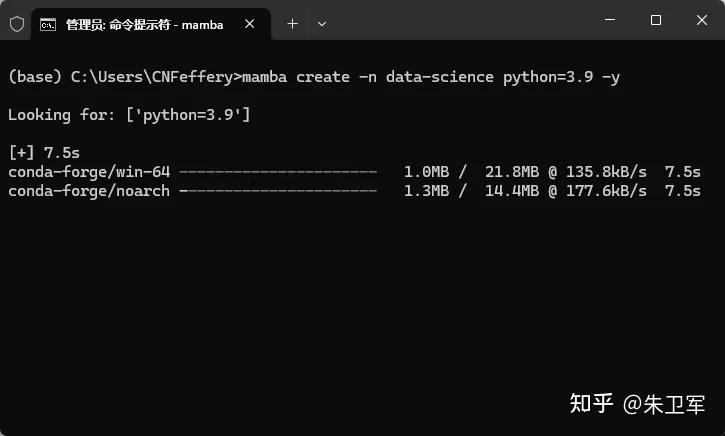Click the administrator shield icon
725x436 pixels.
tap(17, 23)
